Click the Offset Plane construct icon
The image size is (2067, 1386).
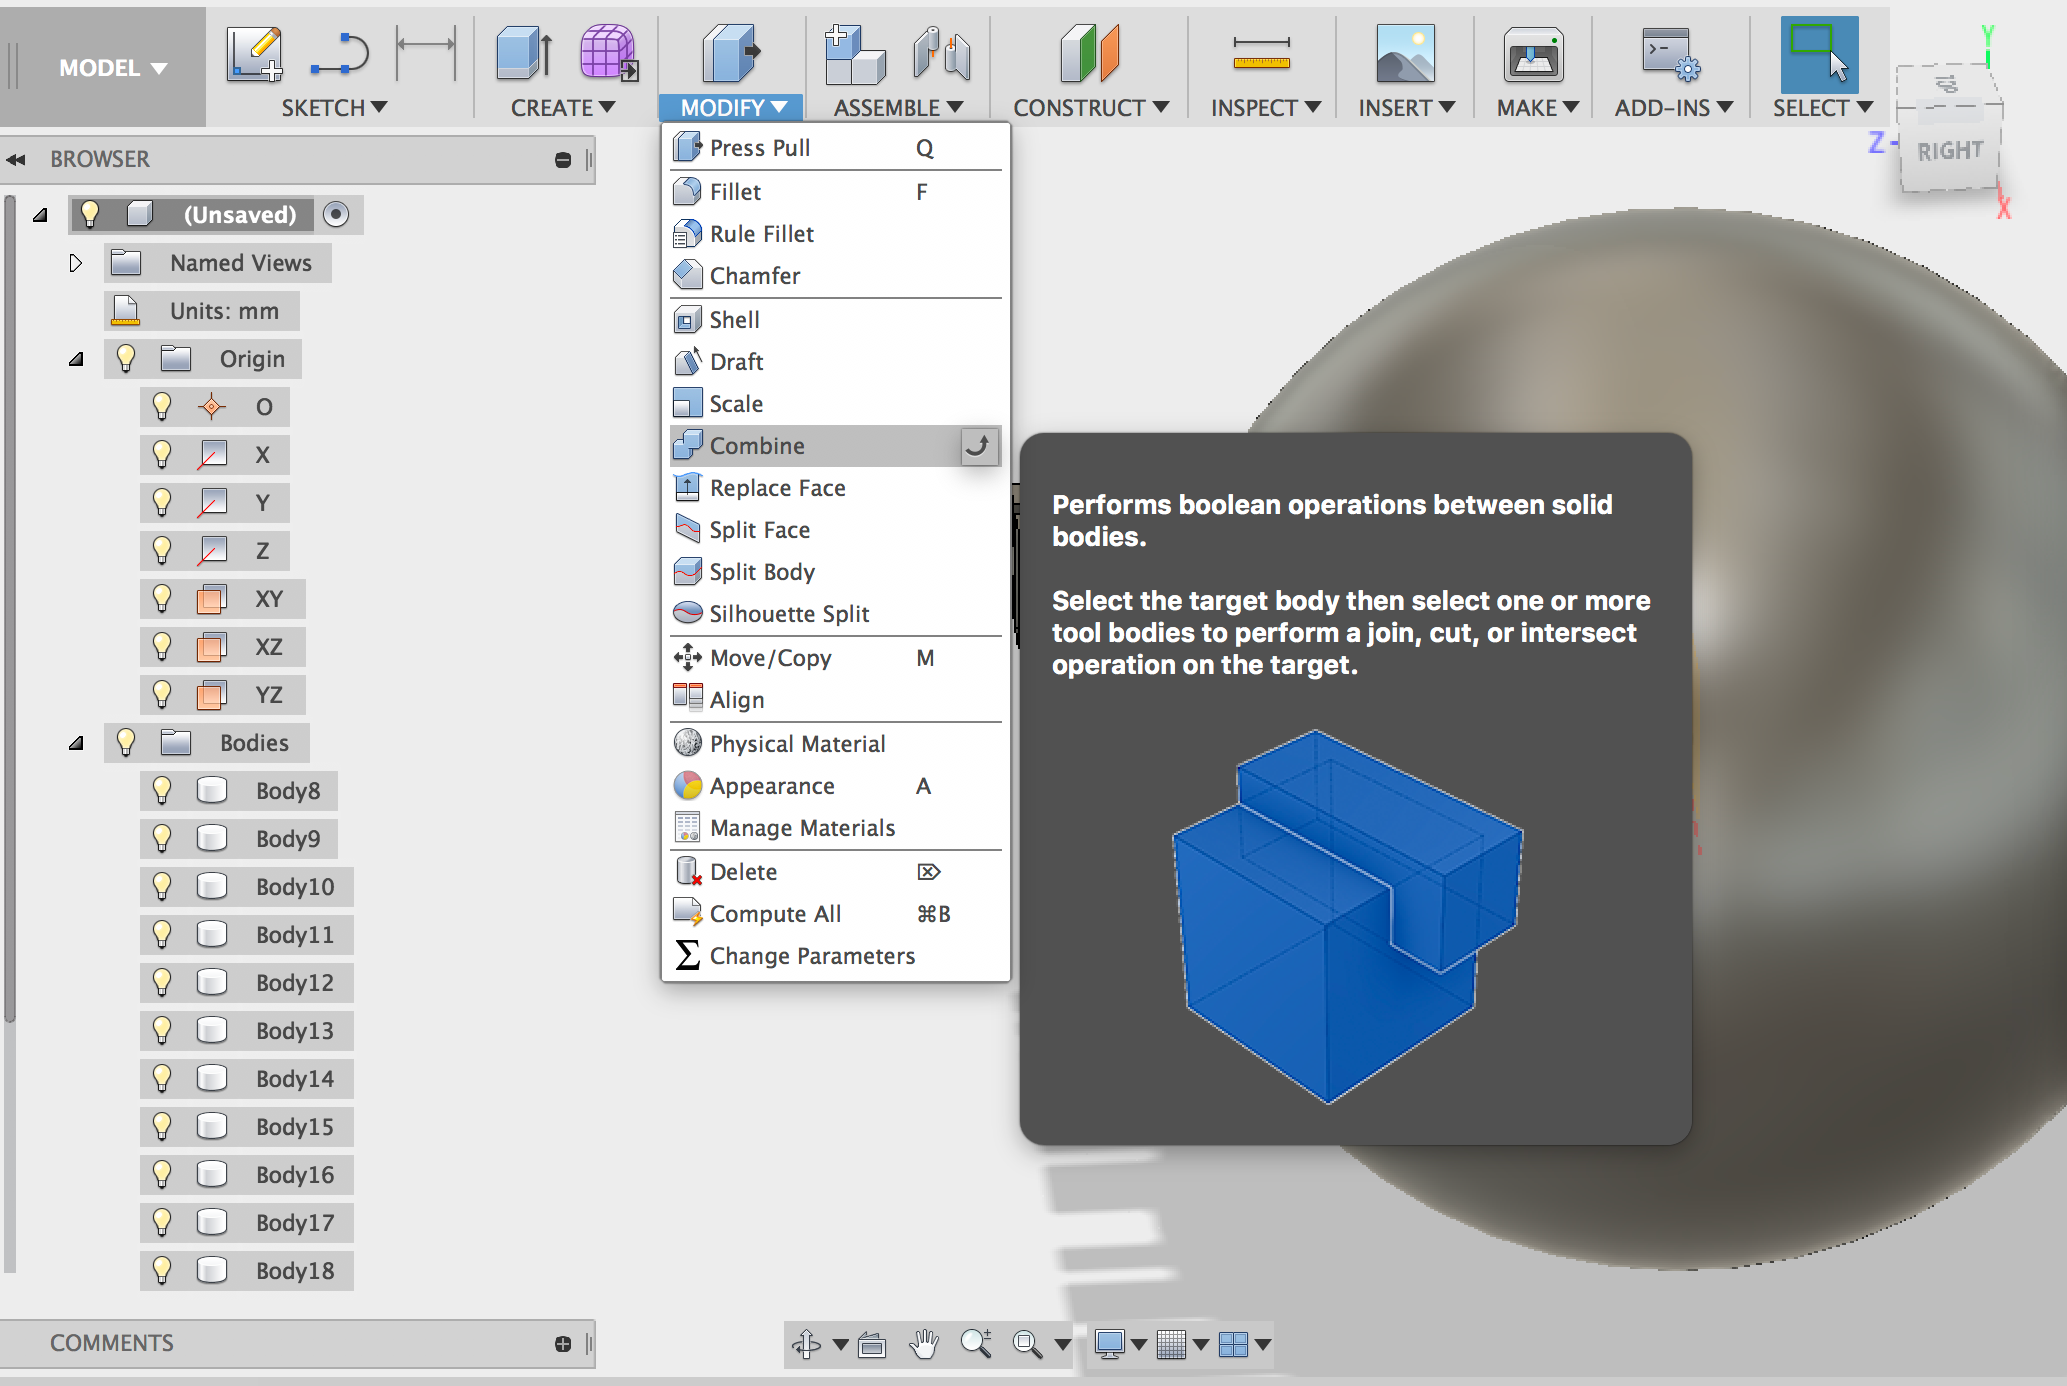click(1089, 54)
